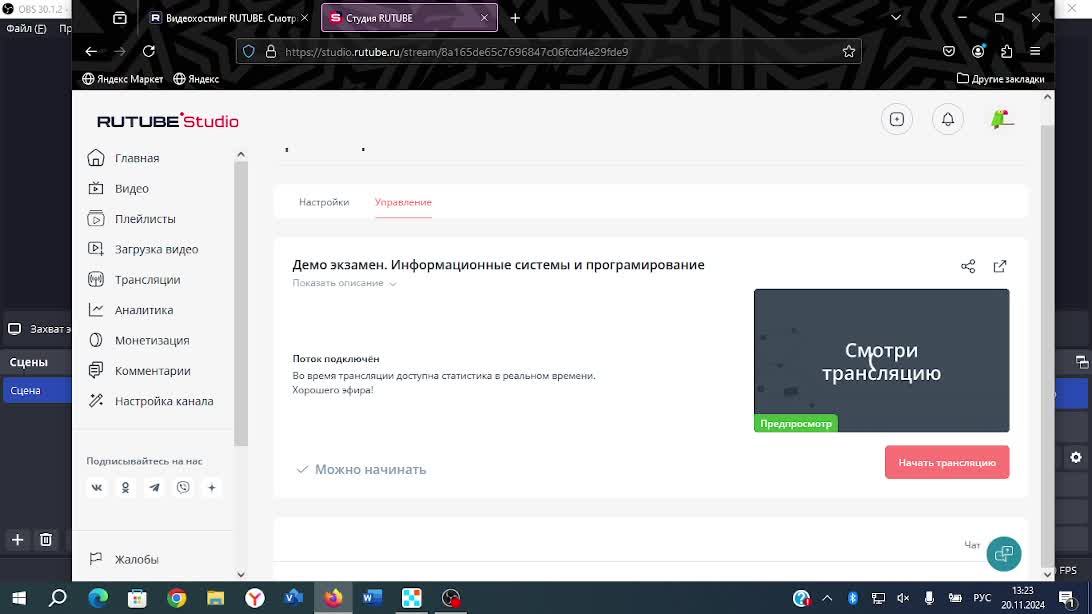
Task: Launch Chrome from the taskbar
Action: coord(177,598)
